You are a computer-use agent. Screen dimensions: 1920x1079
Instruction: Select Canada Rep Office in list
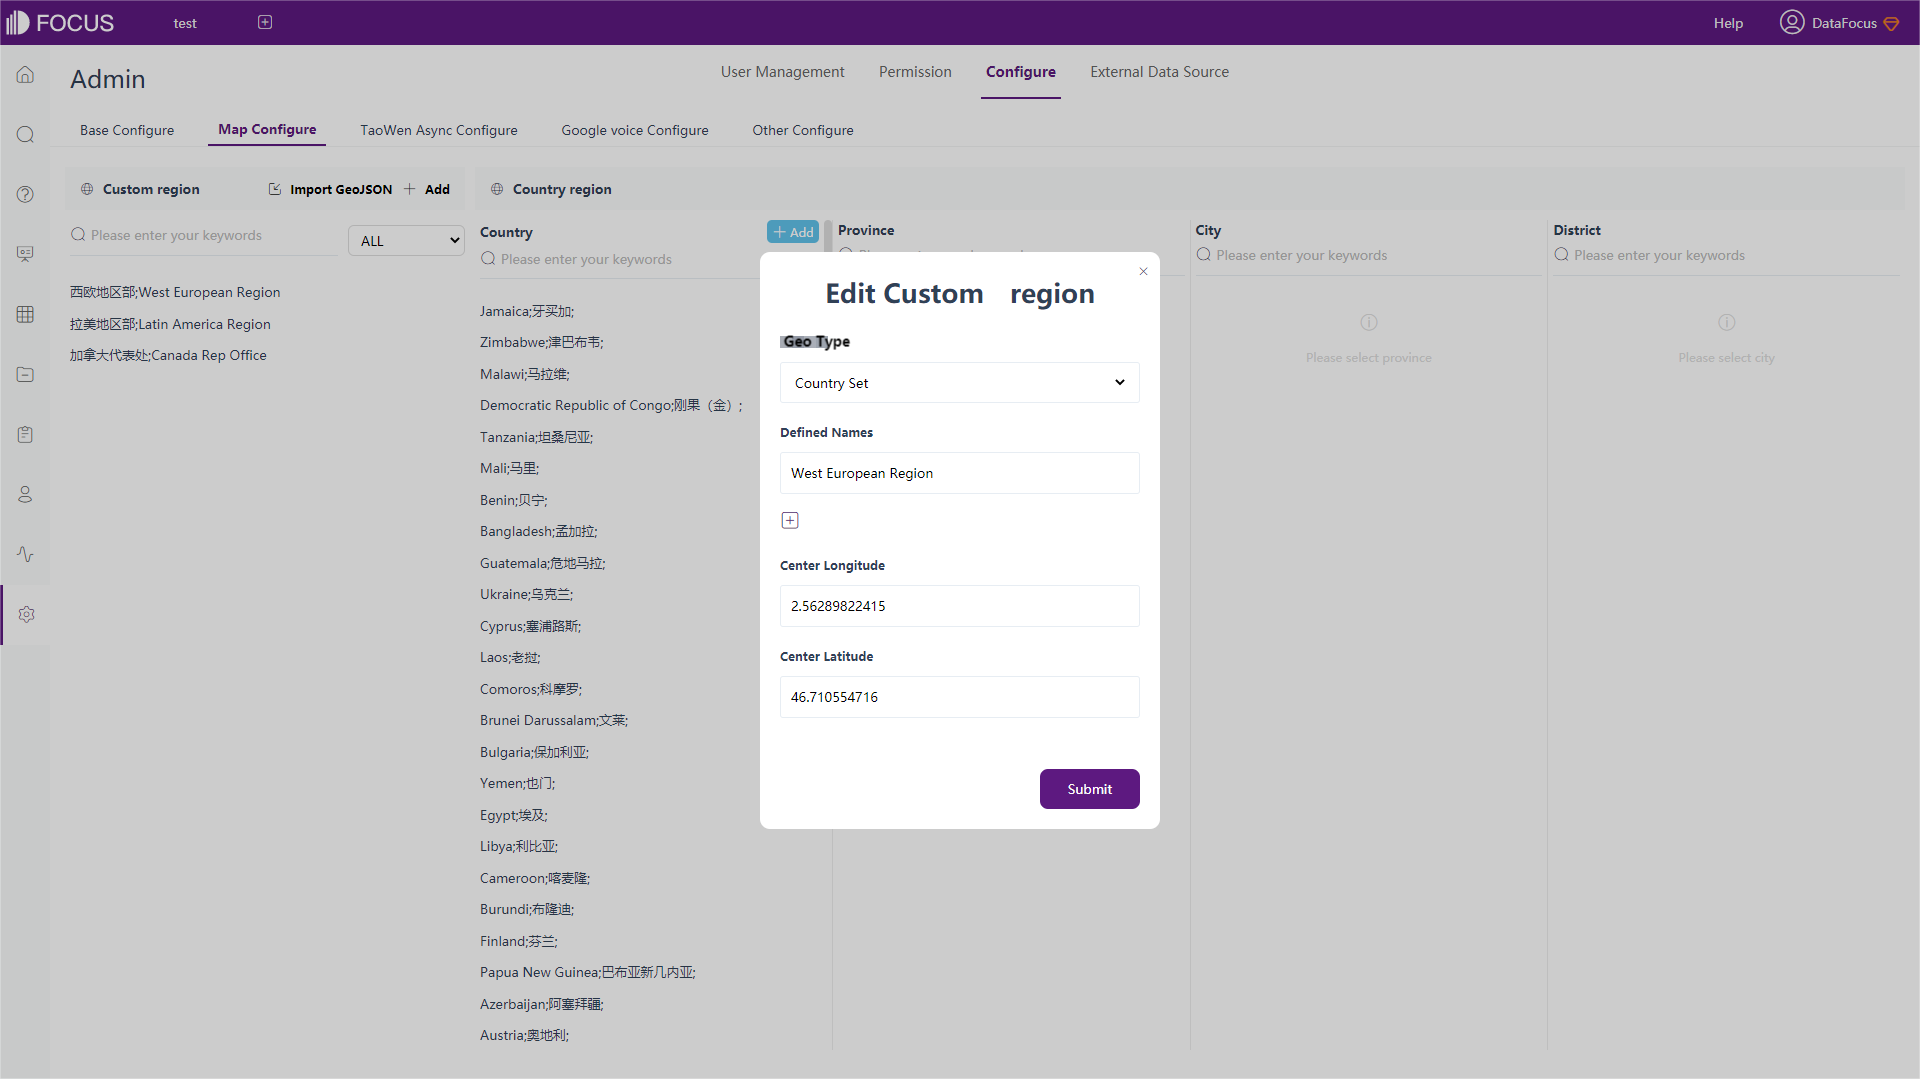click(x=168, y=355)
